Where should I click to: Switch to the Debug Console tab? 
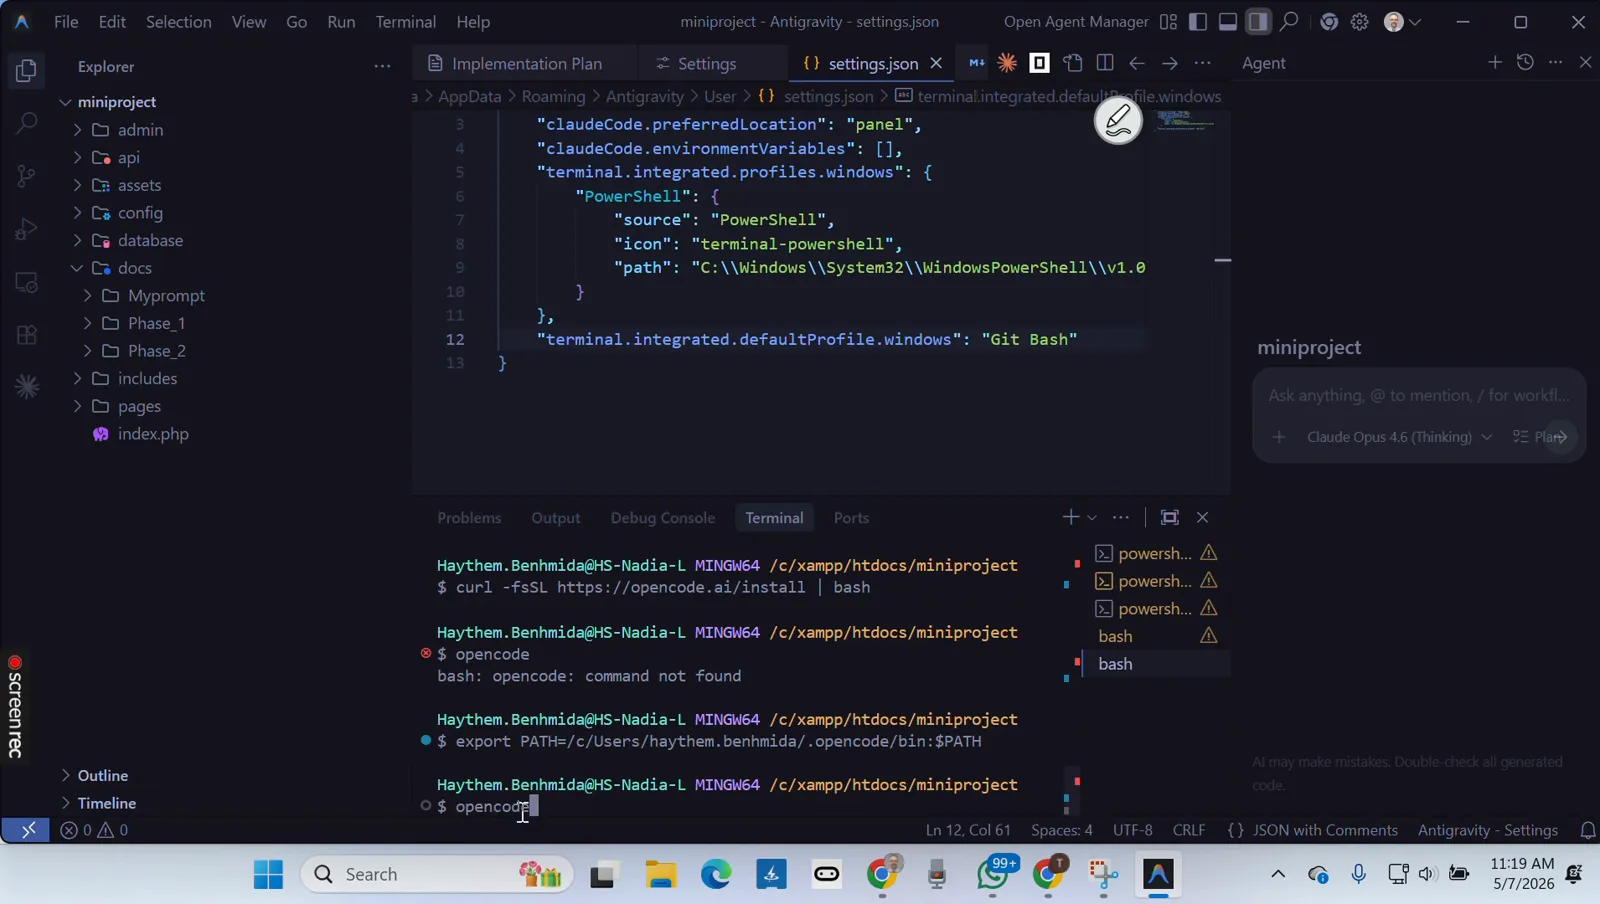[x=662, y=517]
